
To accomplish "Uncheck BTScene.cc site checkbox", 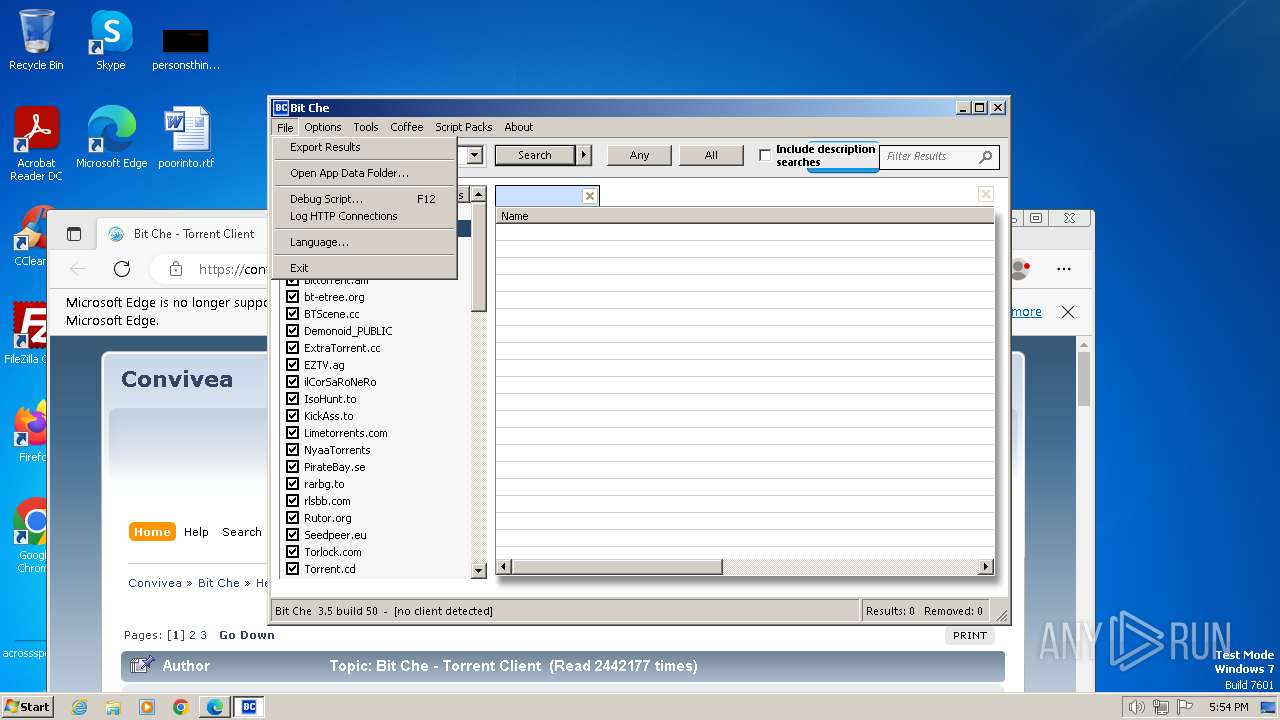I will [x=293, y=314].
